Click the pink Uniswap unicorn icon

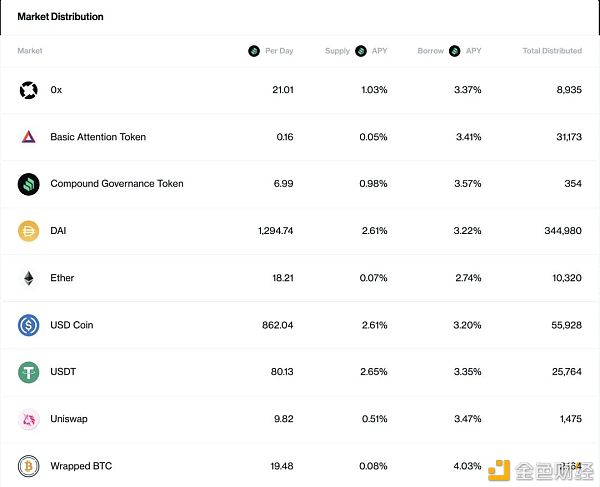tap(29, 419)
